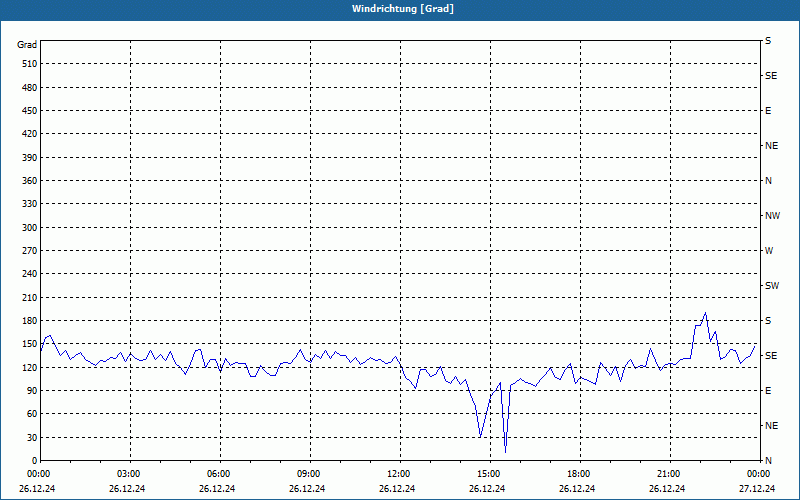The width and height of the screenshot is (800, 500).
Task: Pick the 420 y-axis label
Action: (x=30, y=134)
